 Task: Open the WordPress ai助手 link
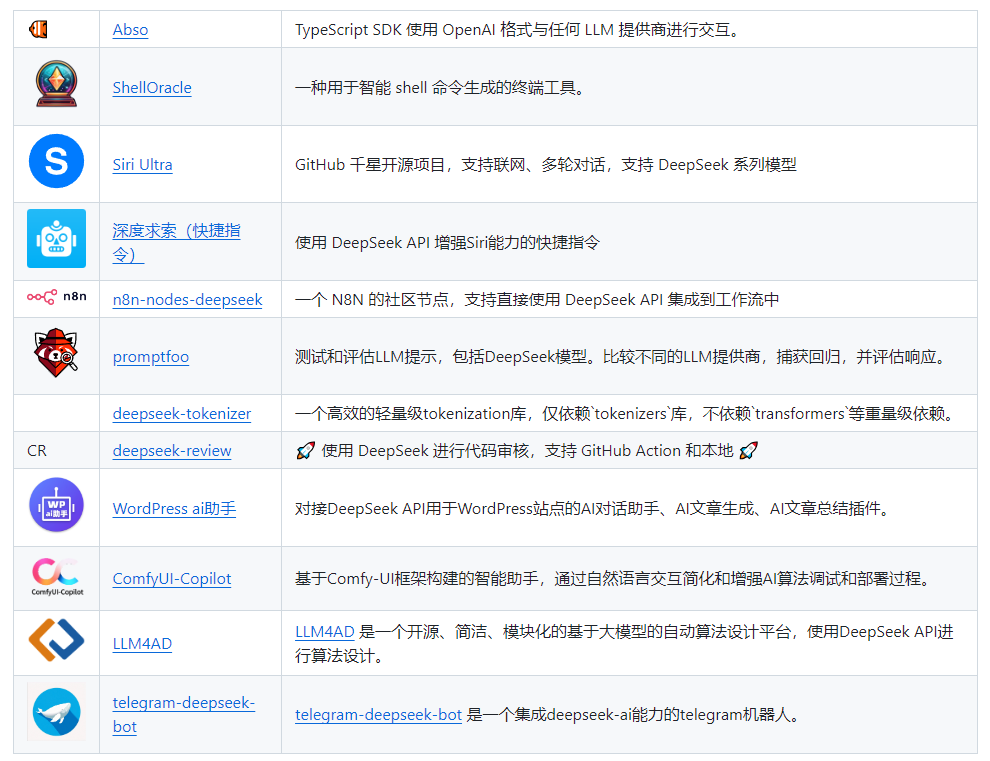click(174, 508)
